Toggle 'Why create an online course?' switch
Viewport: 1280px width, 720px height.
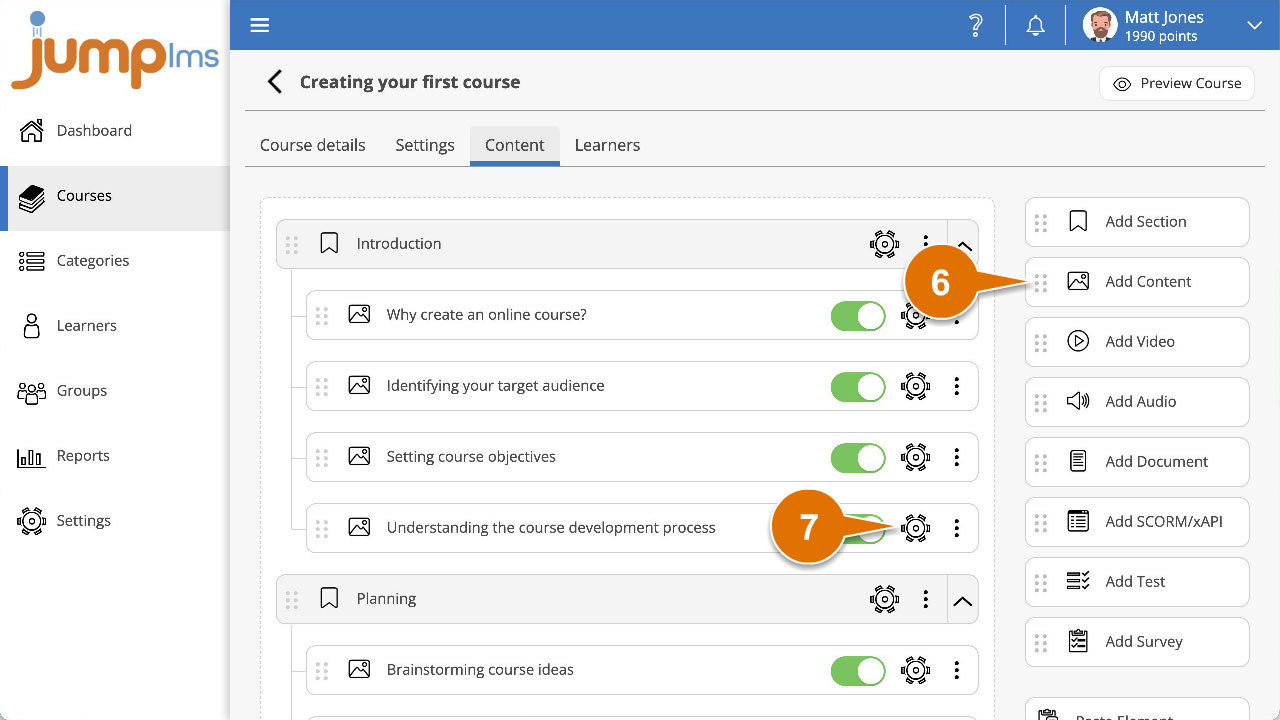[x=858, y=316]
